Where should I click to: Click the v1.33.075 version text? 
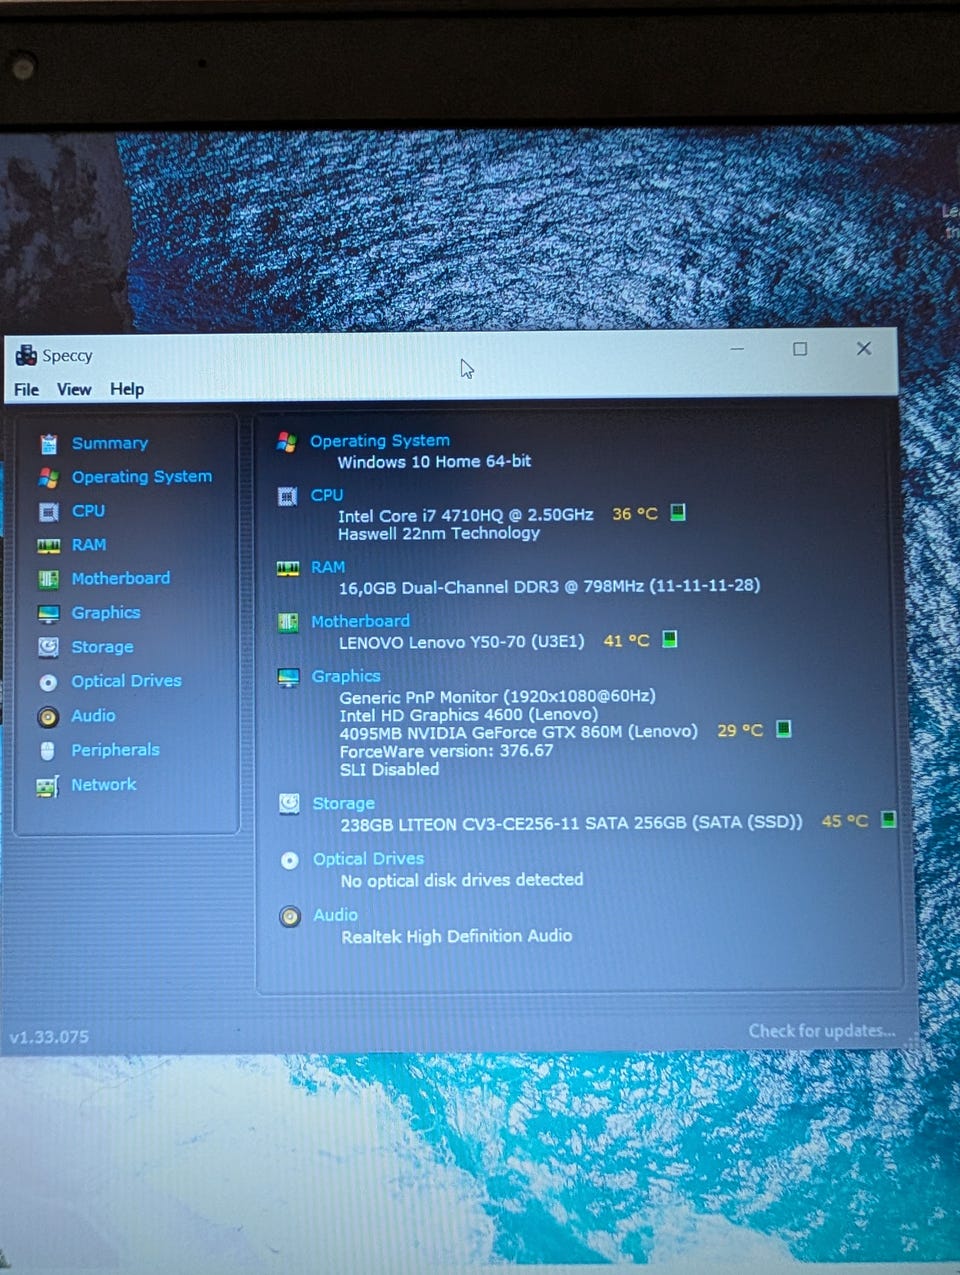pyautogui.click(x=49, y=1037)
